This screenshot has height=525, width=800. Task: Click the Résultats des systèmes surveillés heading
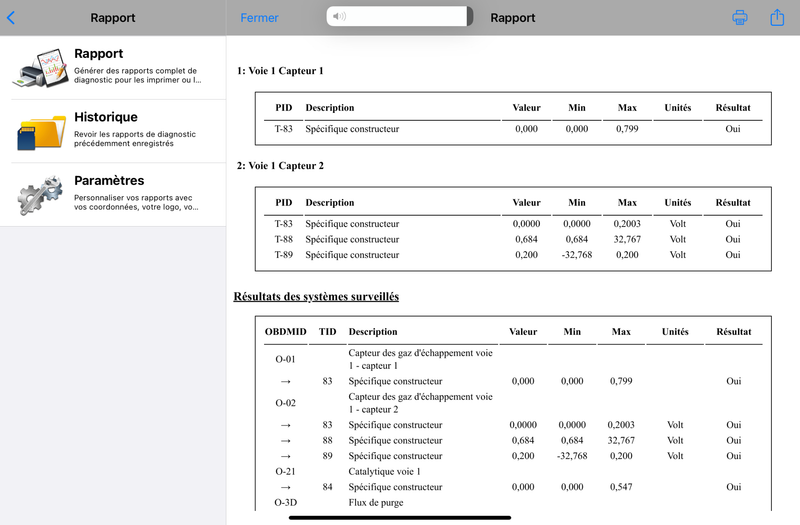[316, 296]
